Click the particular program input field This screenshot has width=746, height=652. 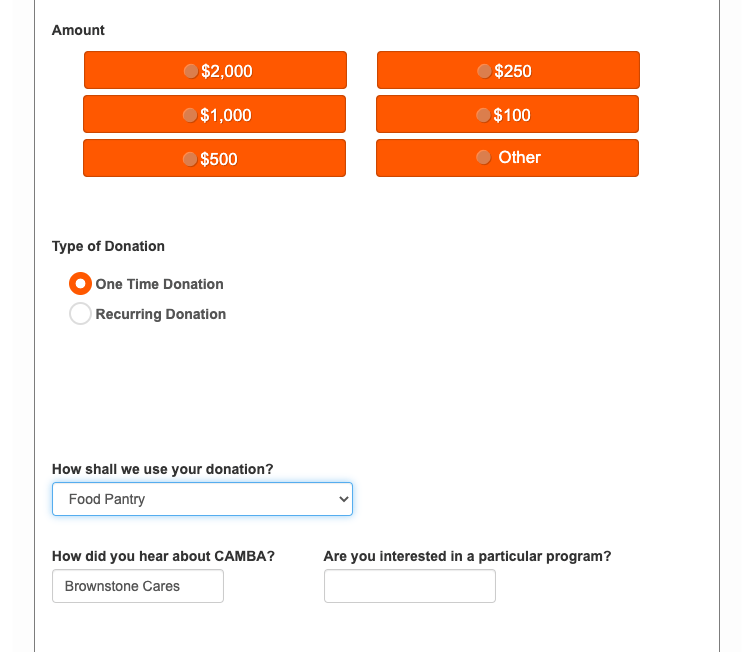[410, 586]
